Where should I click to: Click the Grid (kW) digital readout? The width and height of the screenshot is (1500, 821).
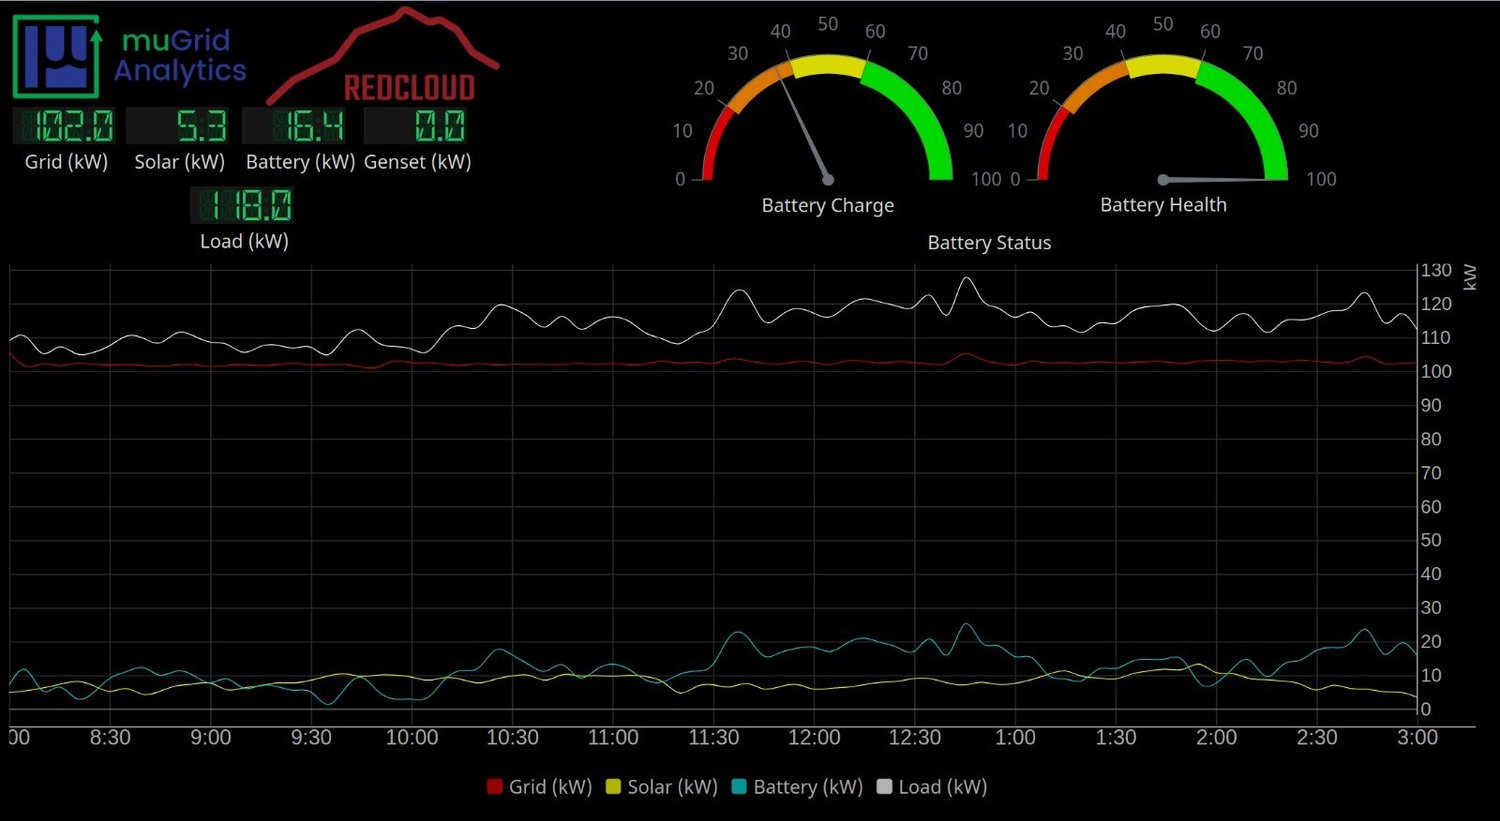64,125
